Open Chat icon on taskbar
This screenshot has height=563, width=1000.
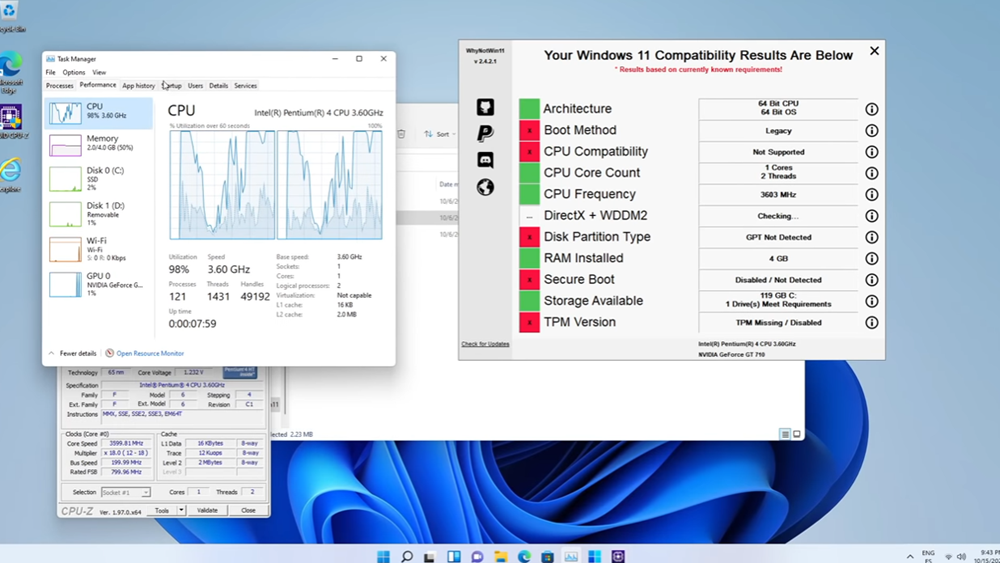[x=477, y=556]
